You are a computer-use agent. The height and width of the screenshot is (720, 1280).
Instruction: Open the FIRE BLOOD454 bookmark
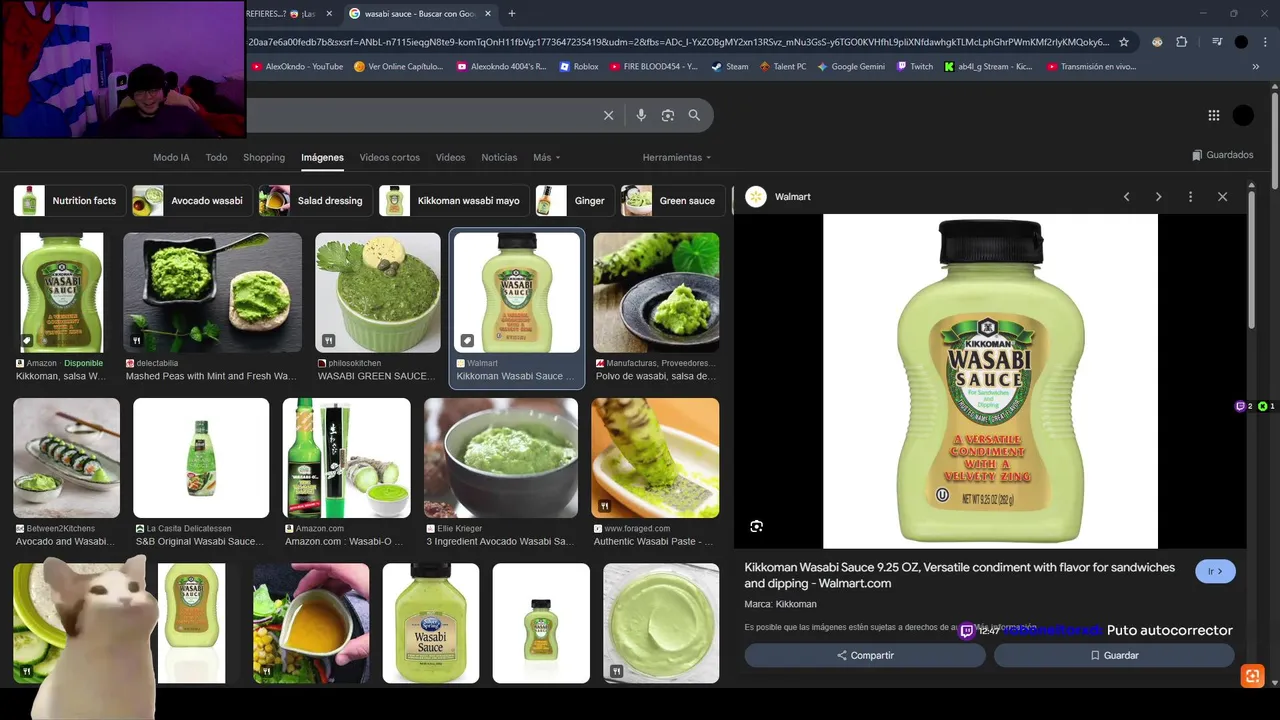[x=654, y=67]
